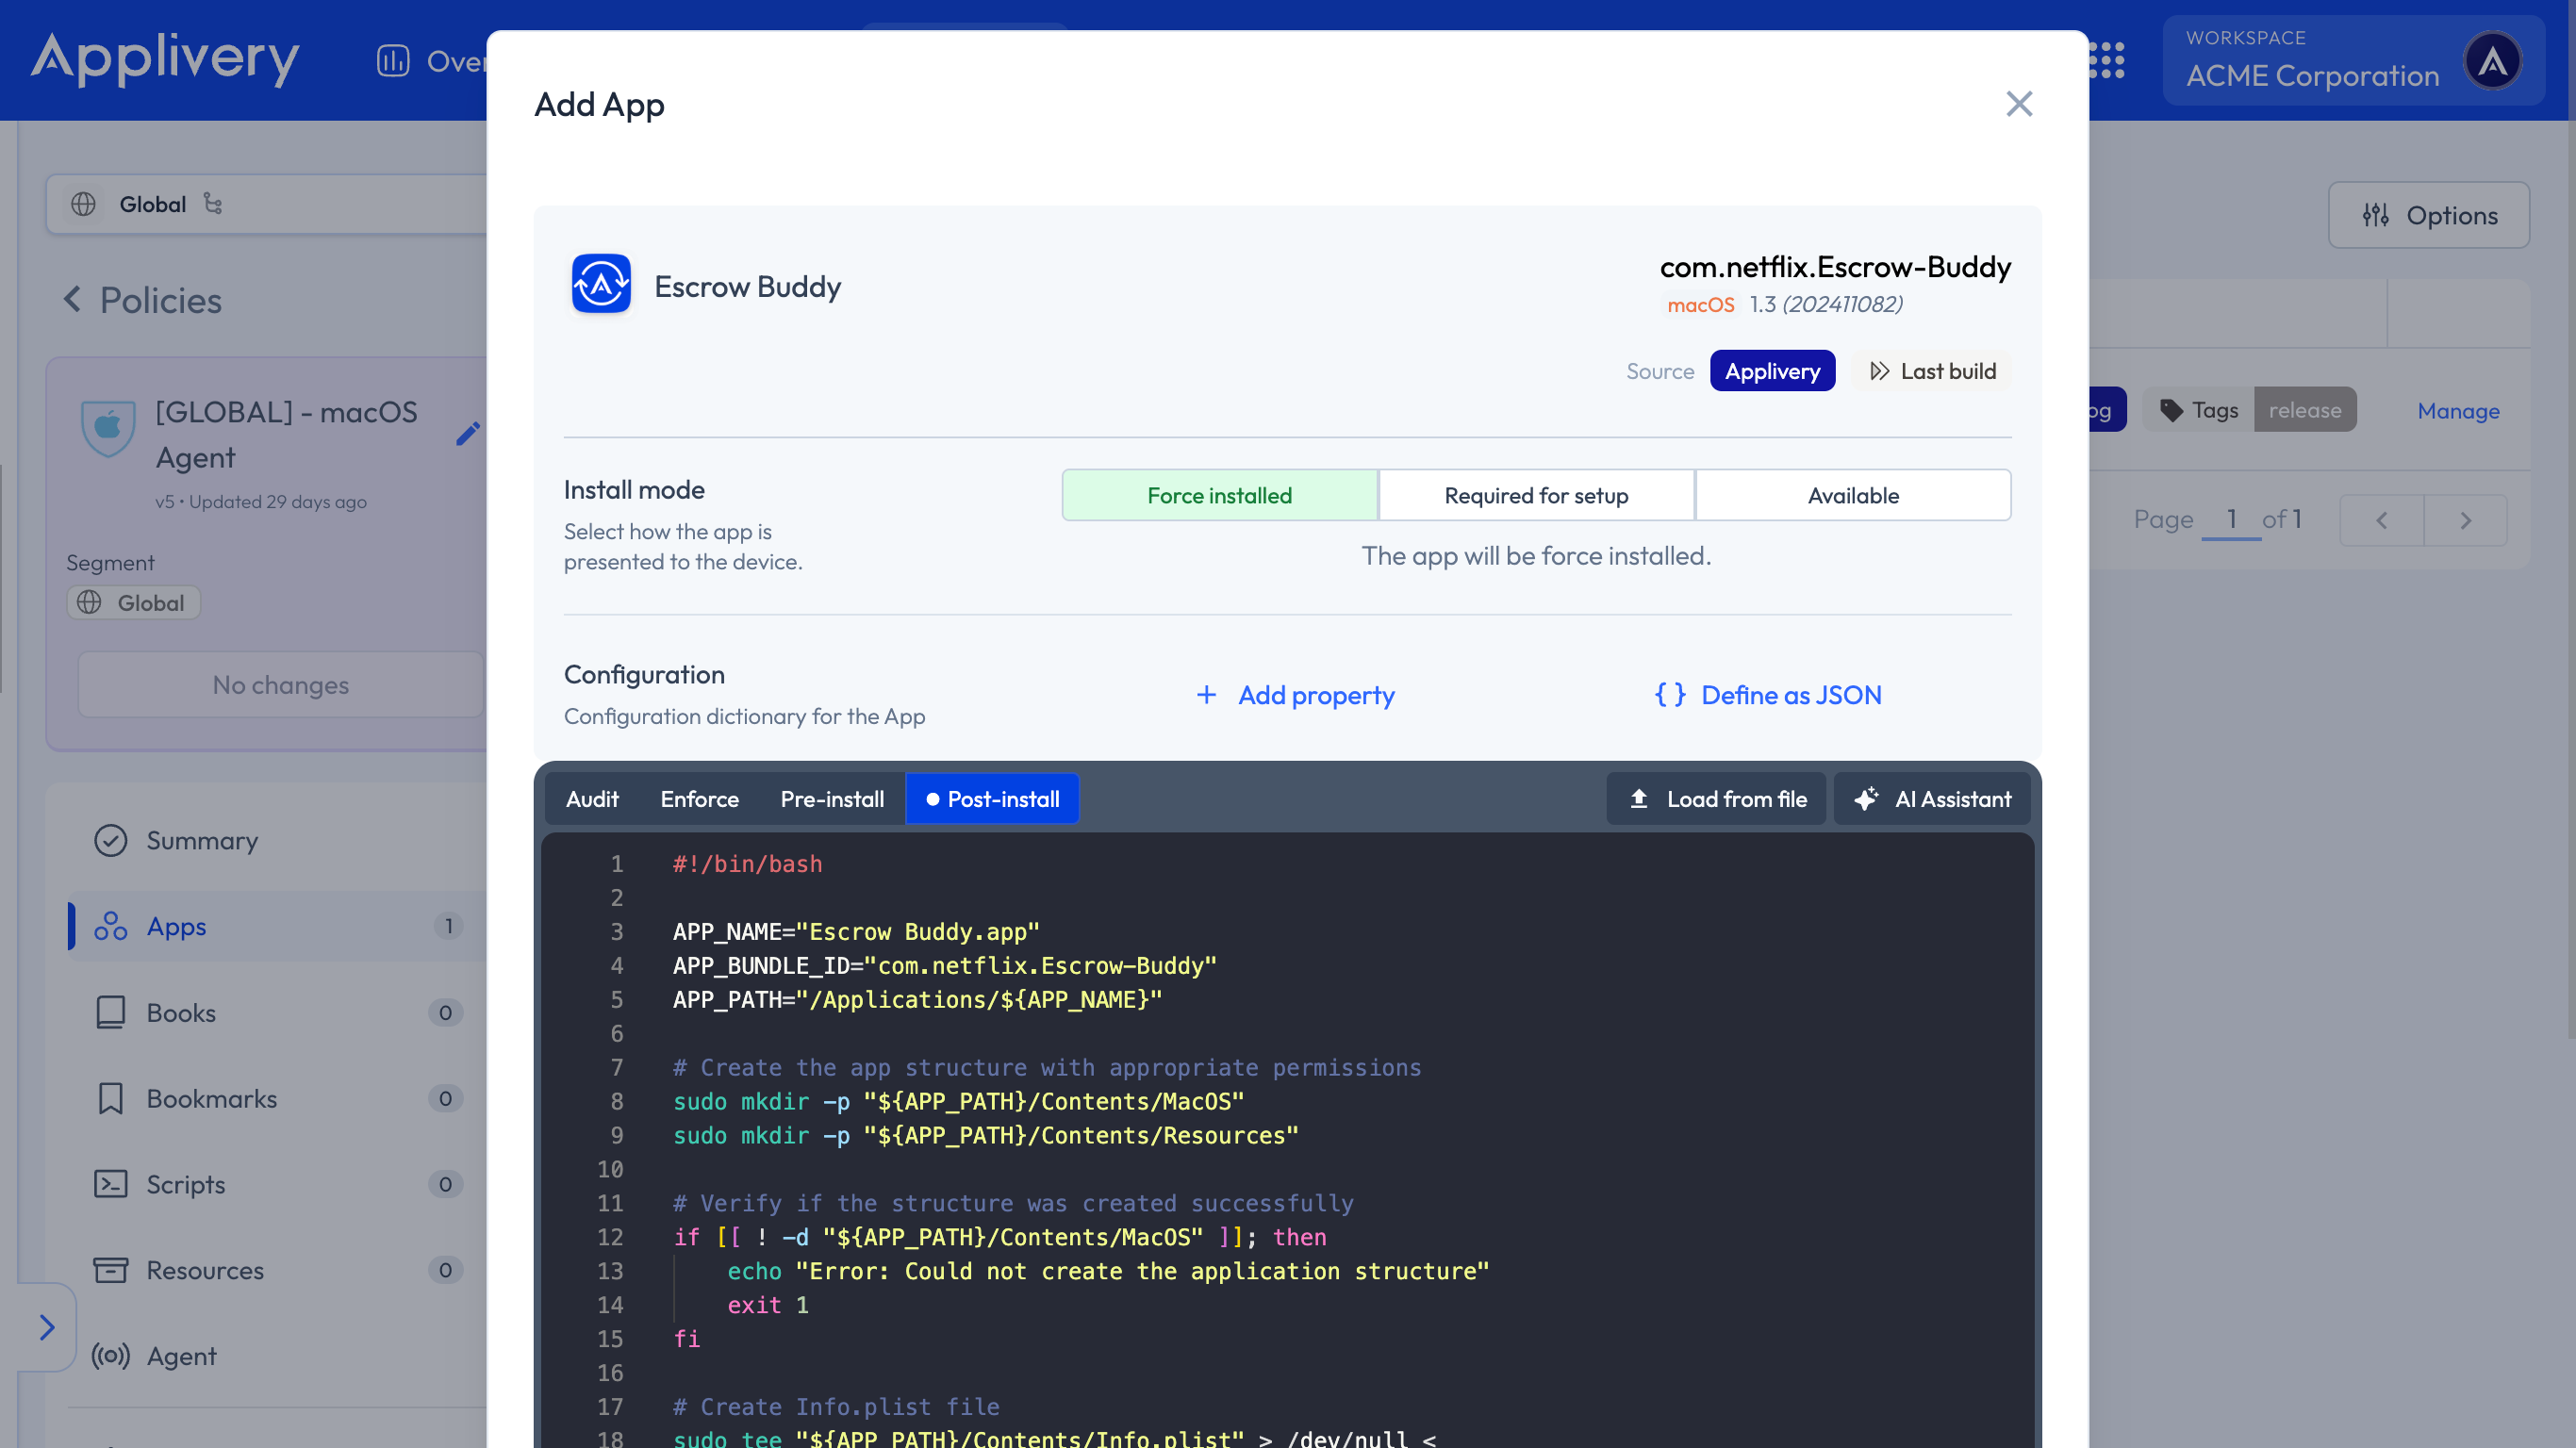Open the Global segment selector
The width and height of the screenshot is (2576, 1448).
pyautogui.click(x=268, y=204)
